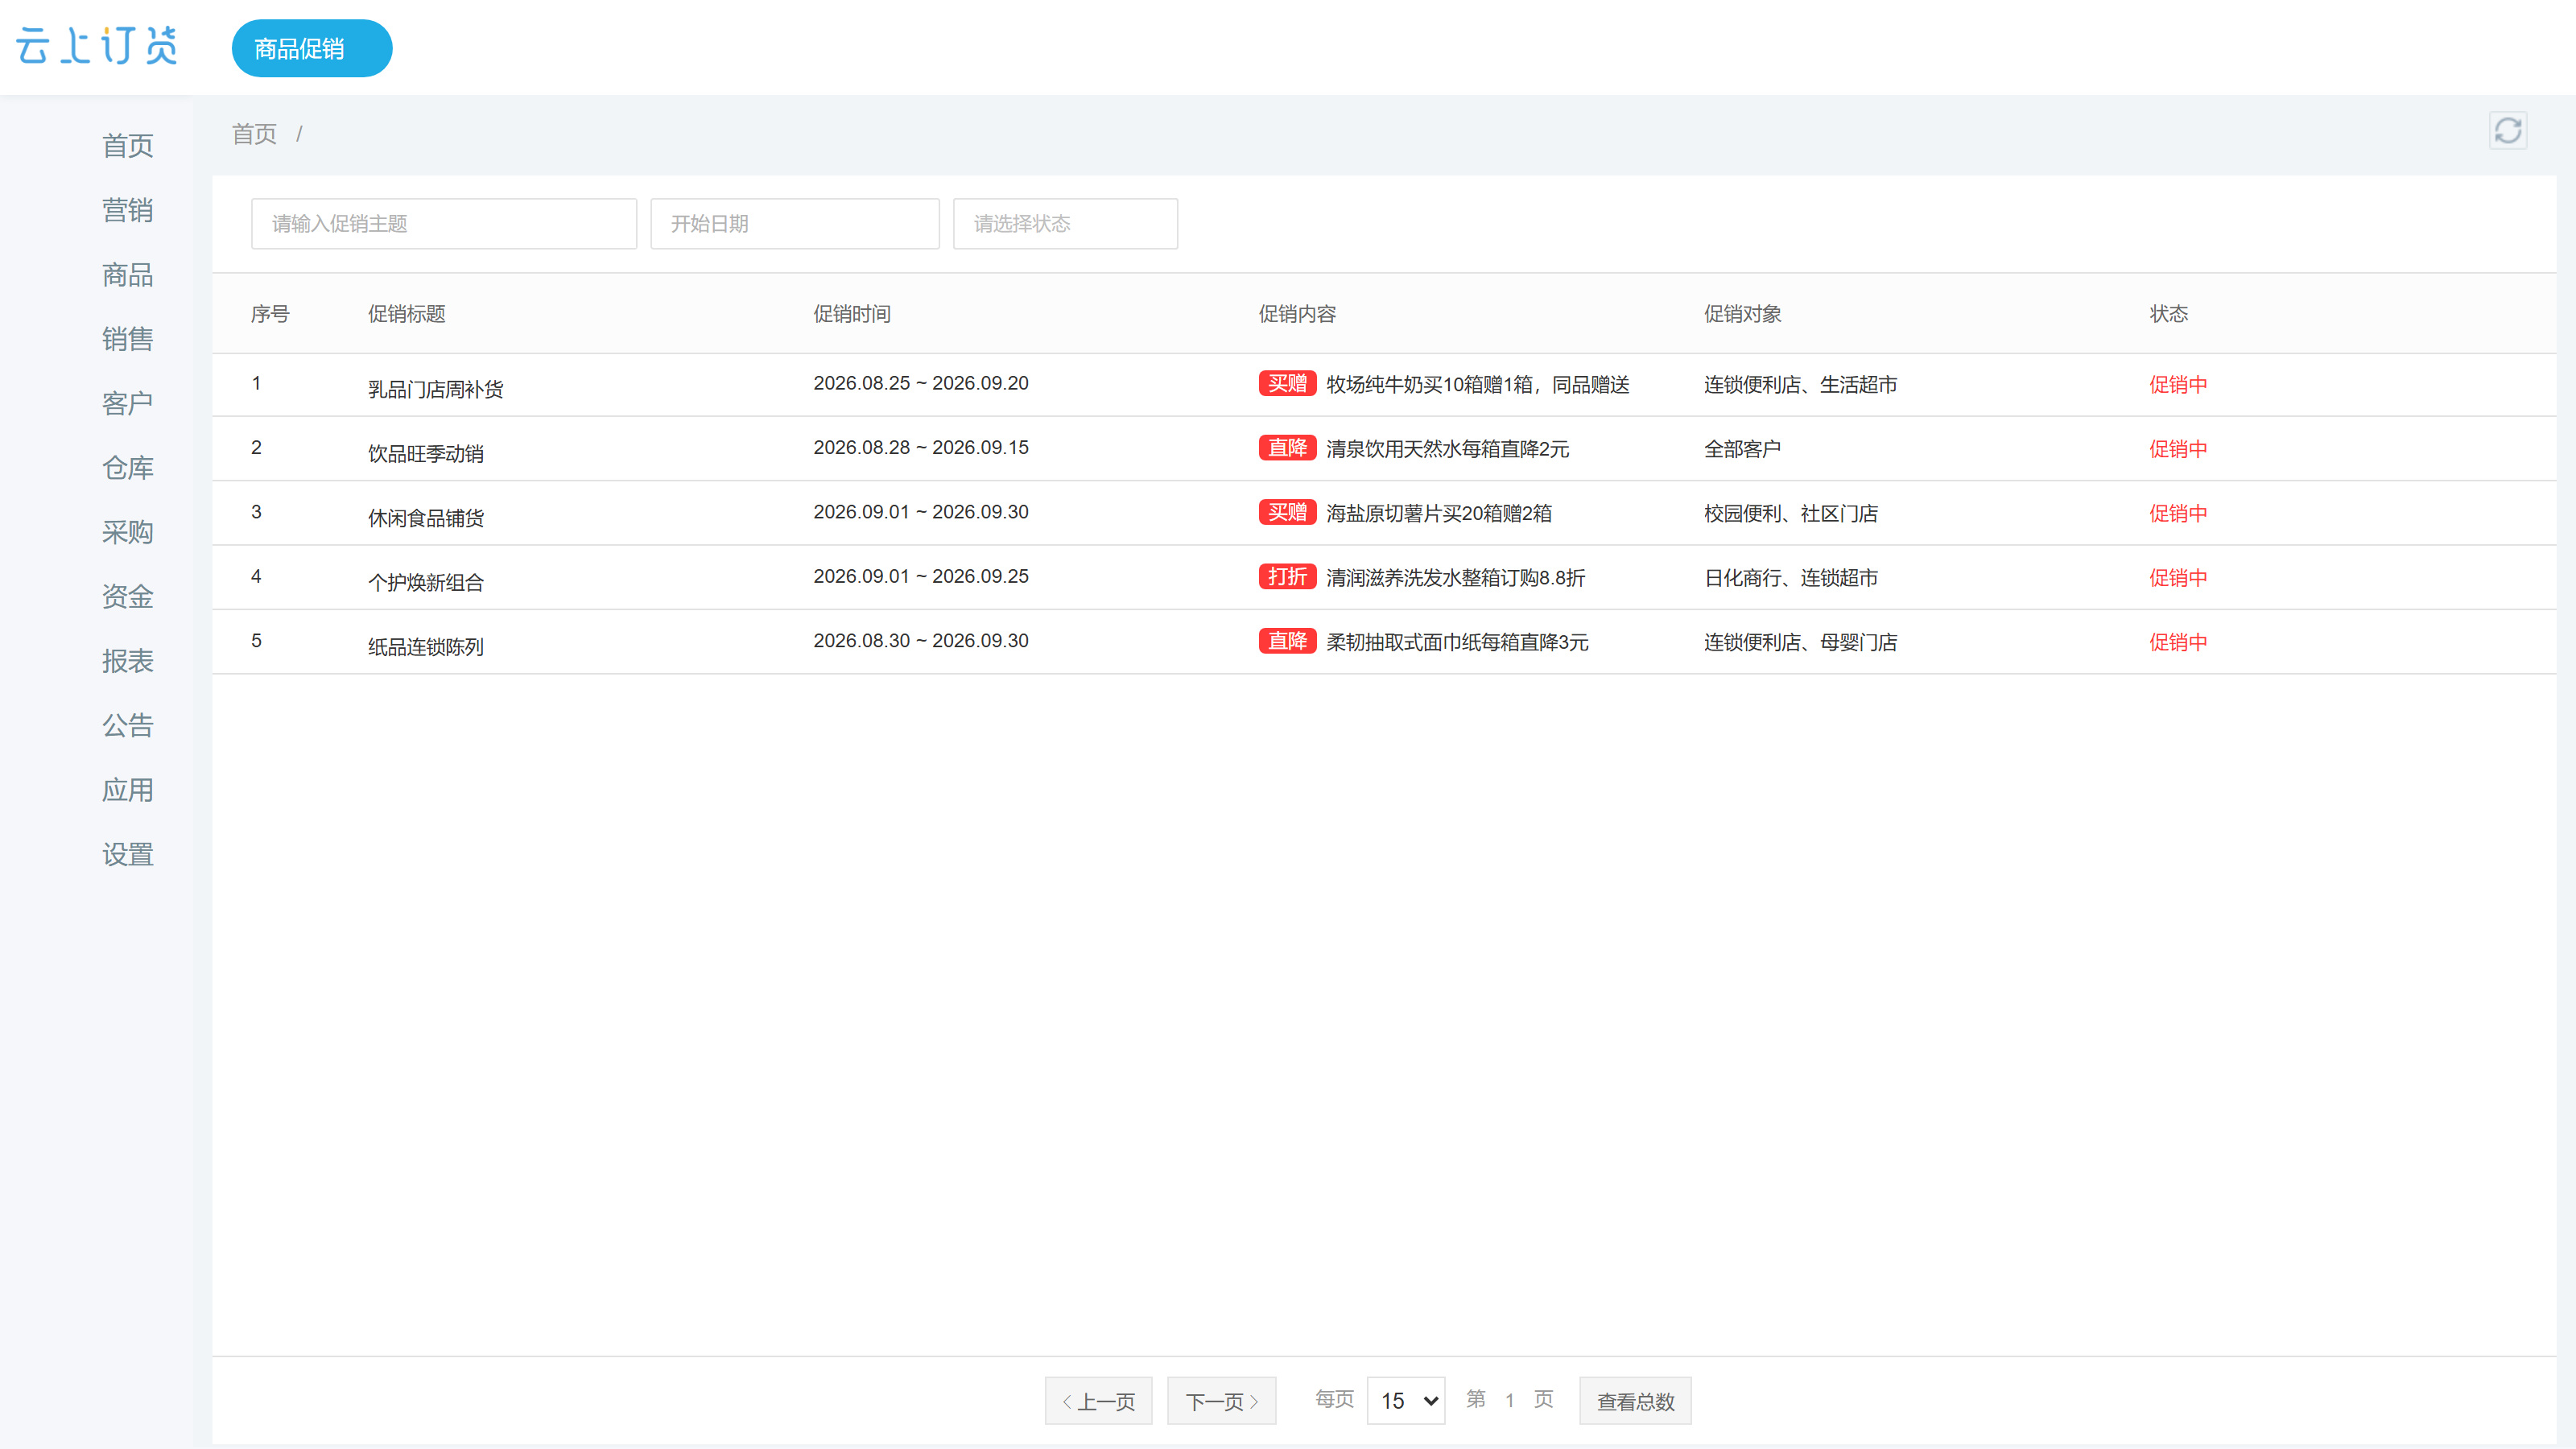This screenshot has width=2576, height=1449.
Task: Open the 设置 sidebar menu
Action: pos(128,854)
